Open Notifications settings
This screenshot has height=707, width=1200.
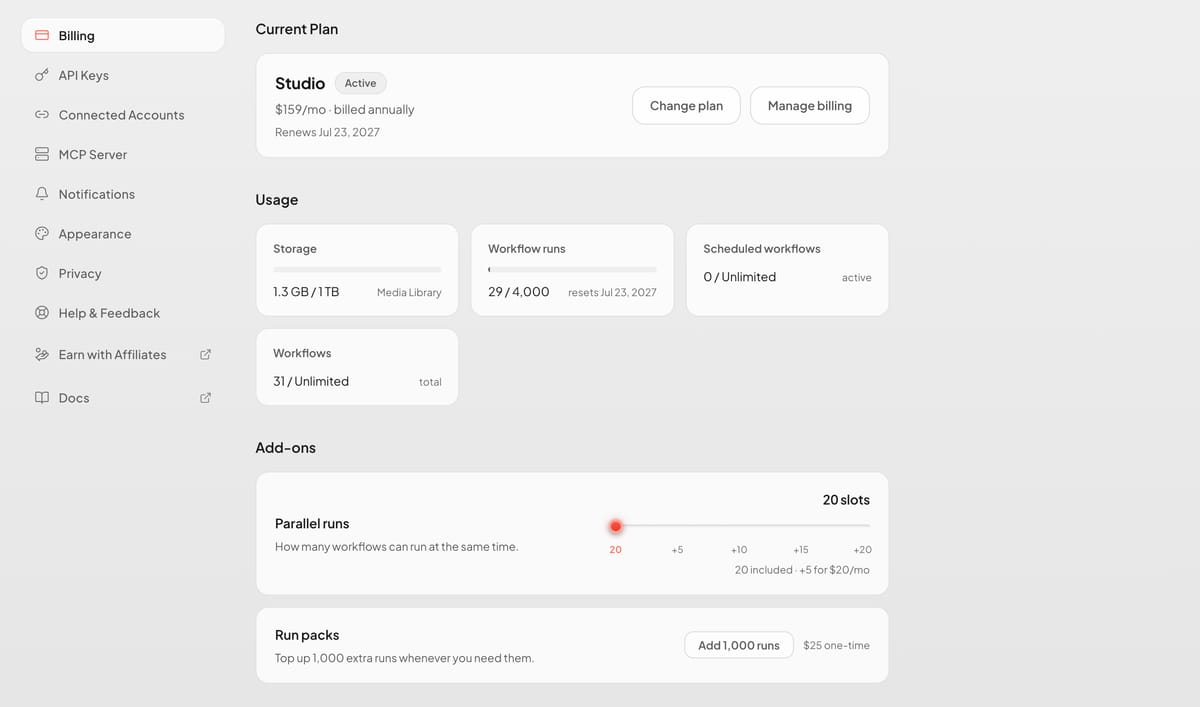click(123, 194)
